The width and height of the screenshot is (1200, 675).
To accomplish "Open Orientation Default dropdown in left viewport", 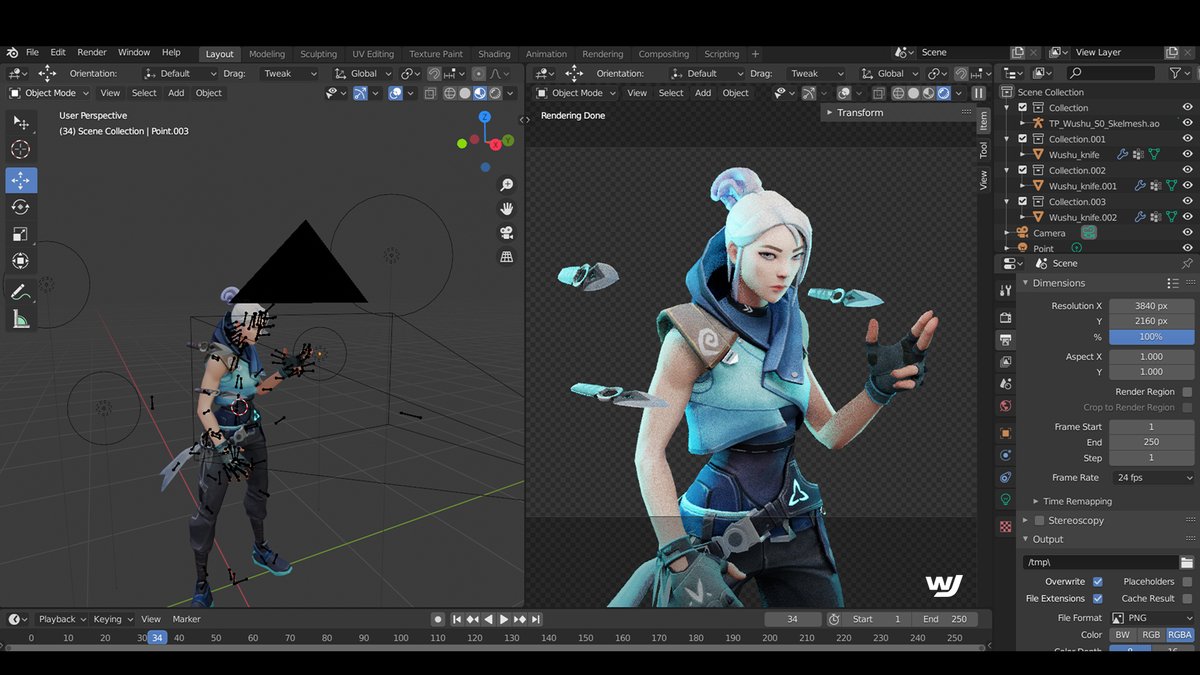I will tap(180, 73).
